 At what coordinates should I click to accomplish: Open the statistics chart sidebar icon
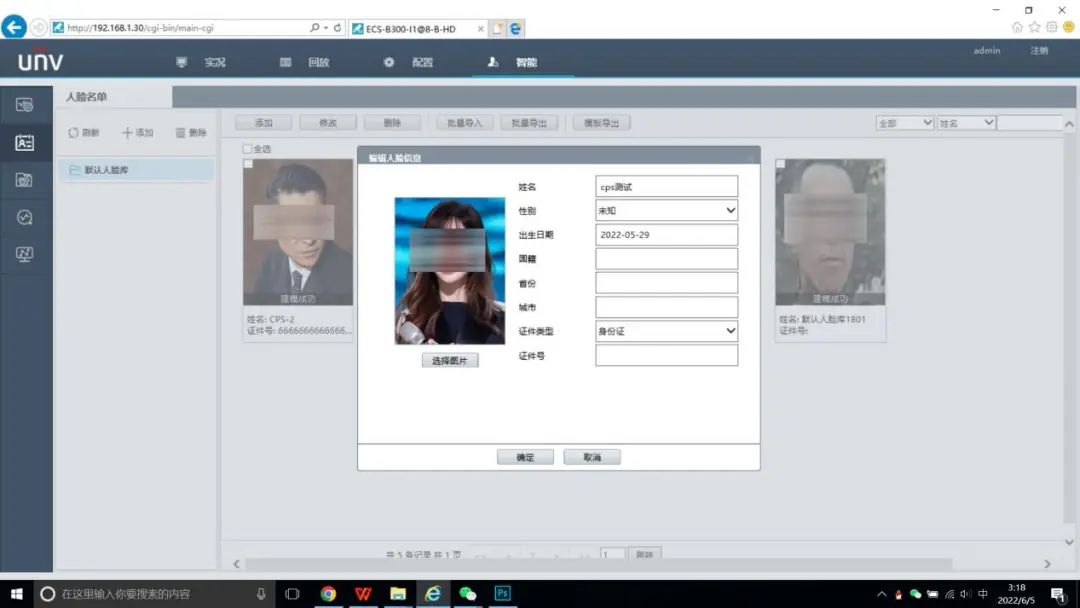[x=25, y=217]
